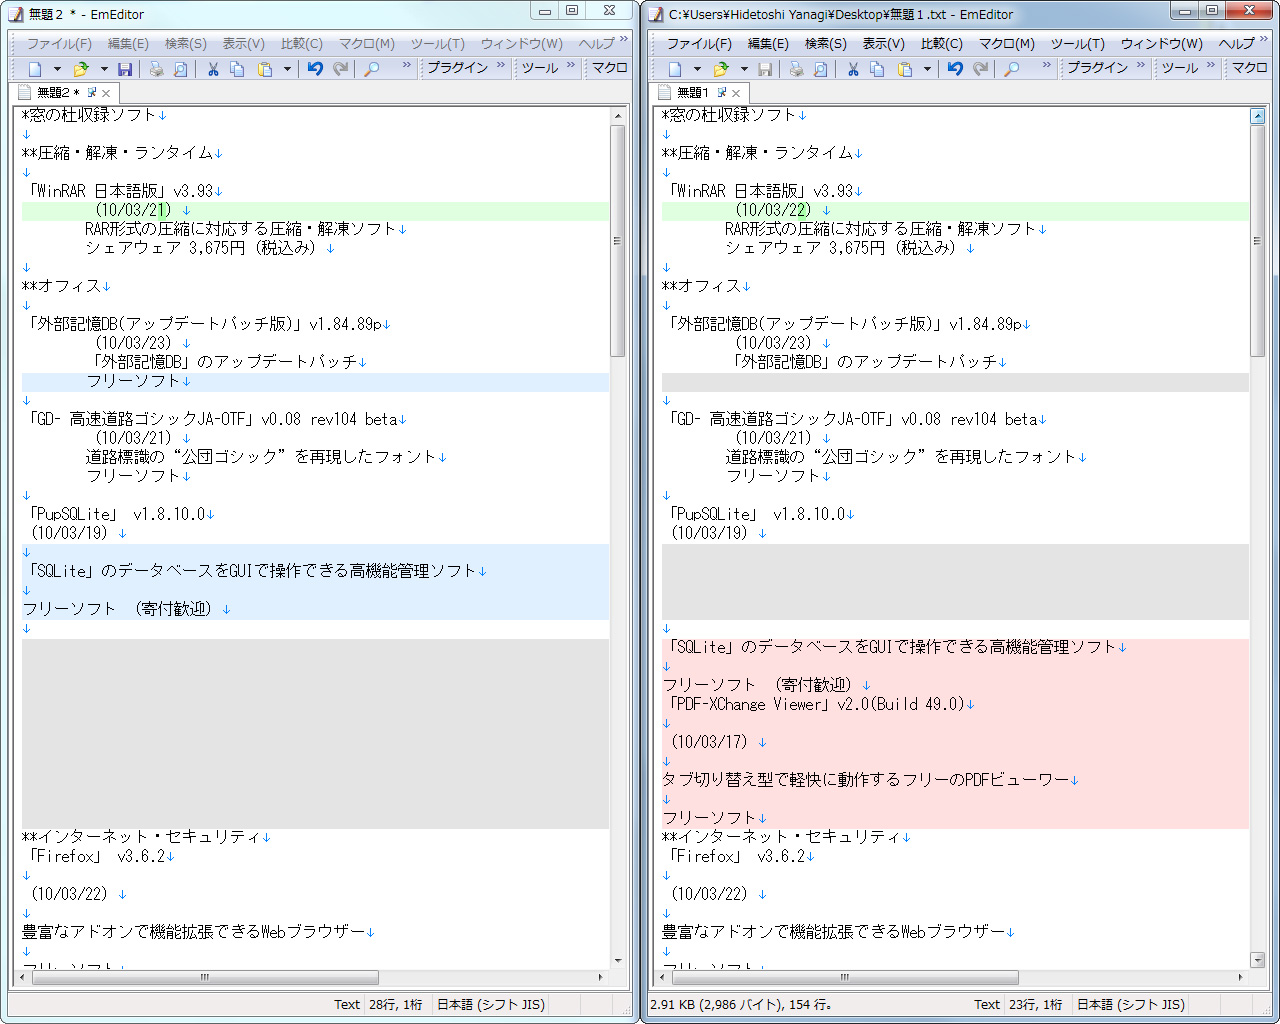
Task: Click Paste clipboard icon in right window
Action: tap(905, 69)
